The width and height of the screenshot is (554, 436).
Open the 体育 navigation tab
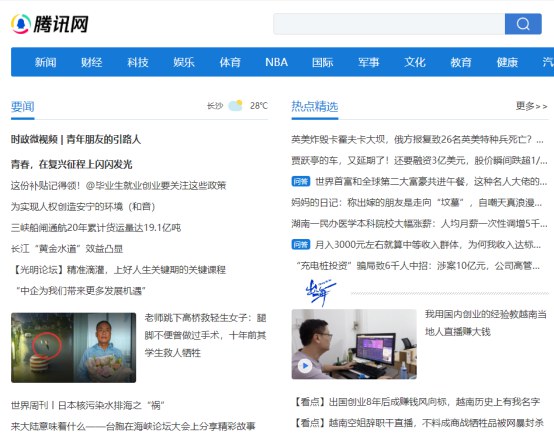coord(230,62)
